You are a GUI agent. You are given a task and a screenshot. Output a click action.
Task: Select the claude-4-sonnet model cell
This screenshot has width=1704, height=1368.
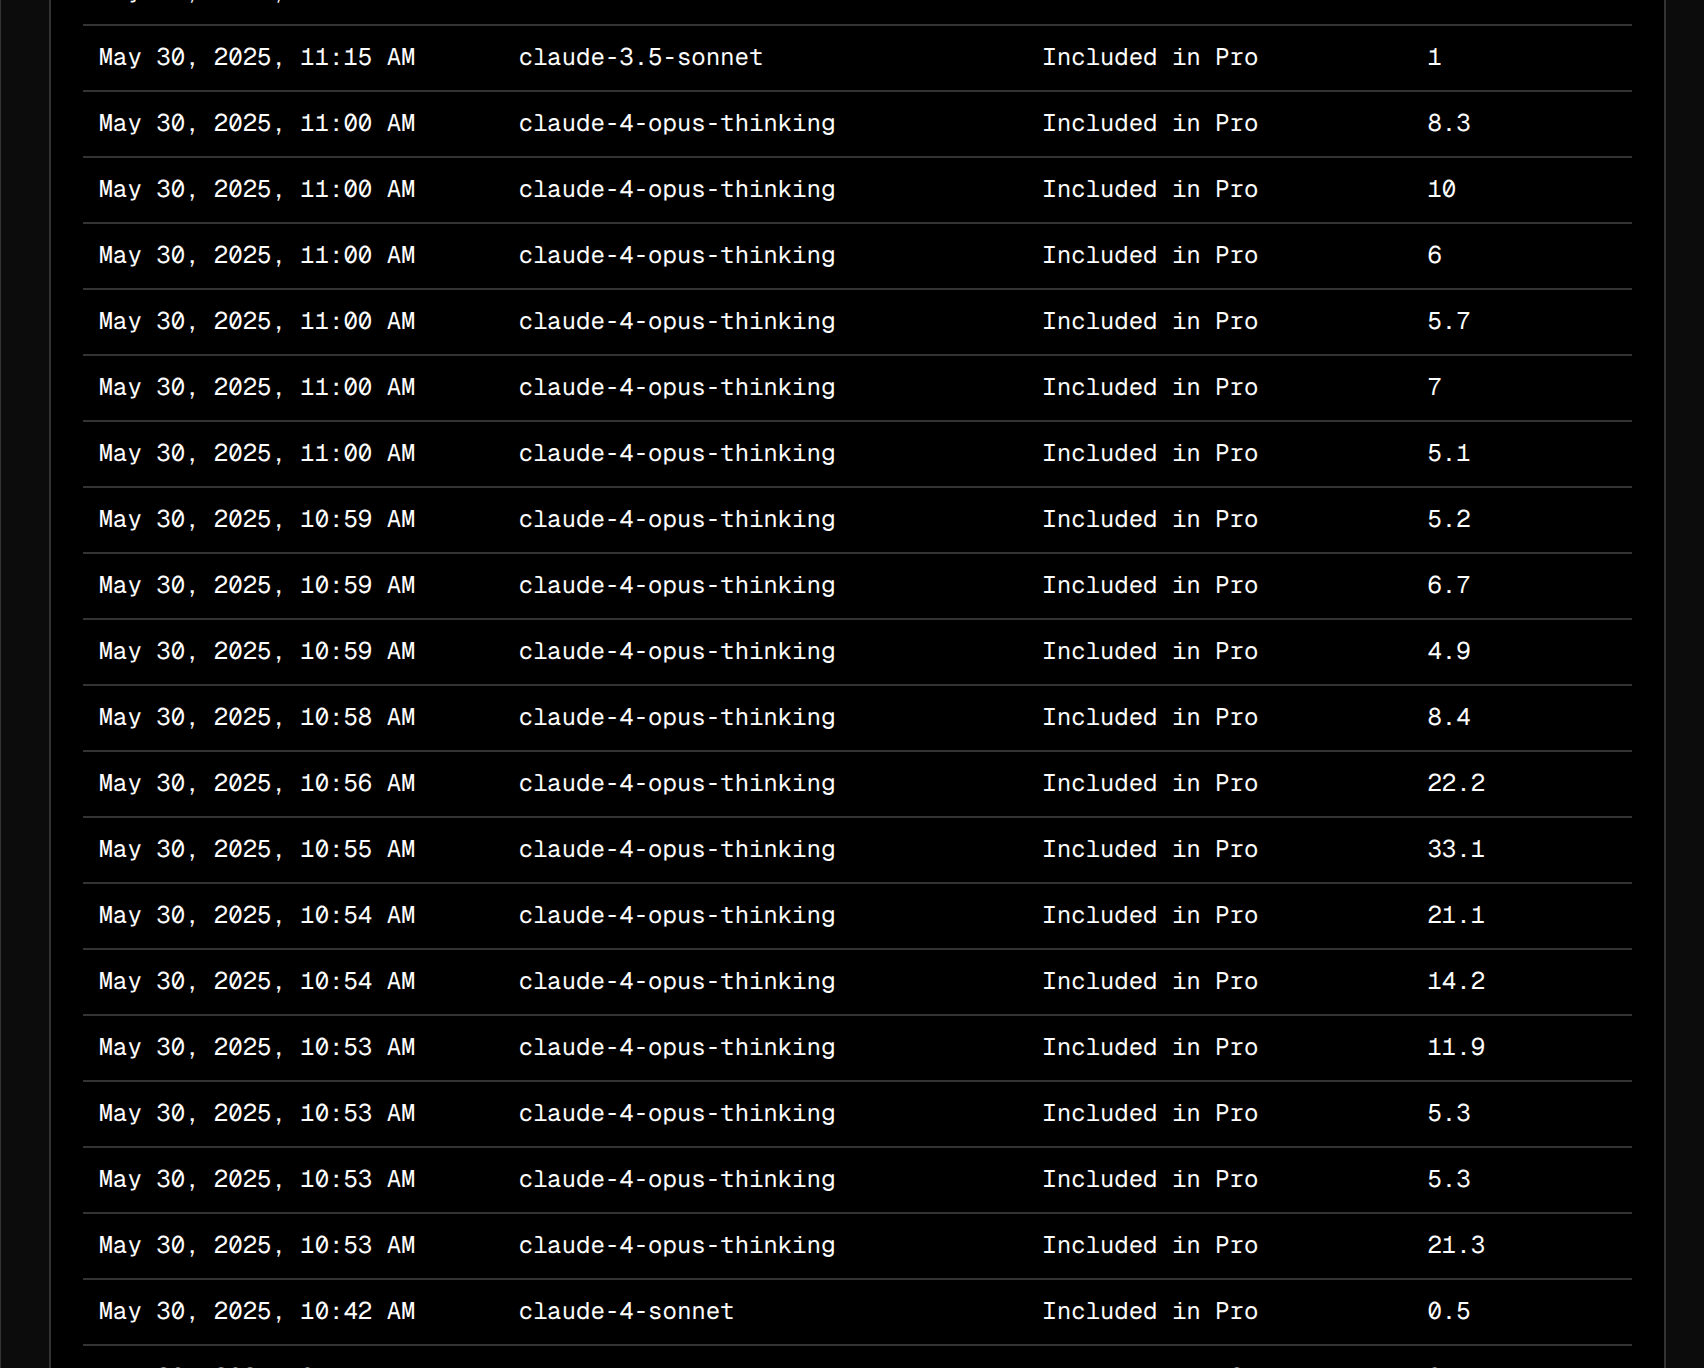(x=626, y=1312)
